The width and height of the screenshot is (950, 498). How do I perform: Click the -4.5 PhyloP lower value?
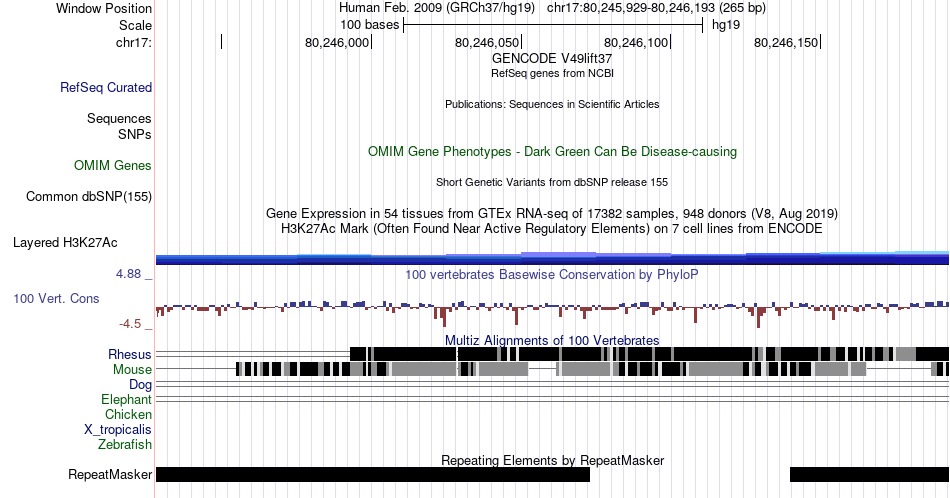(130, 324)
